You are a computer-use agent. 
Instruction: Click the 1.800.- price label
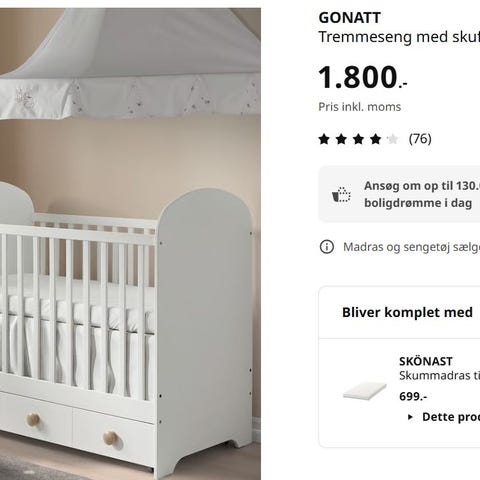(363, 77)
